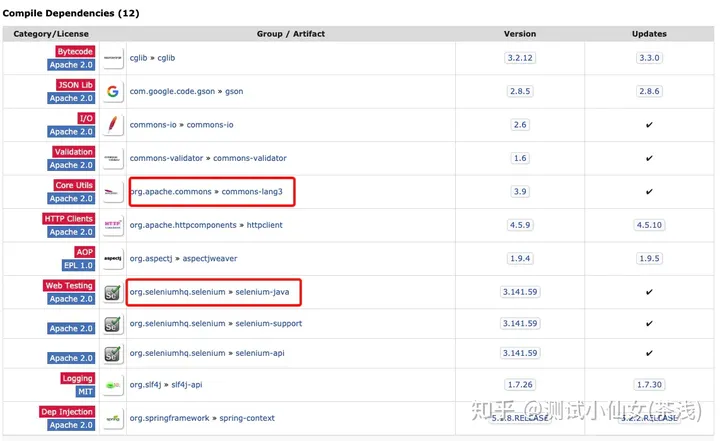Click Apache 2.0 badge in Bytecode row

pos(71,65)
